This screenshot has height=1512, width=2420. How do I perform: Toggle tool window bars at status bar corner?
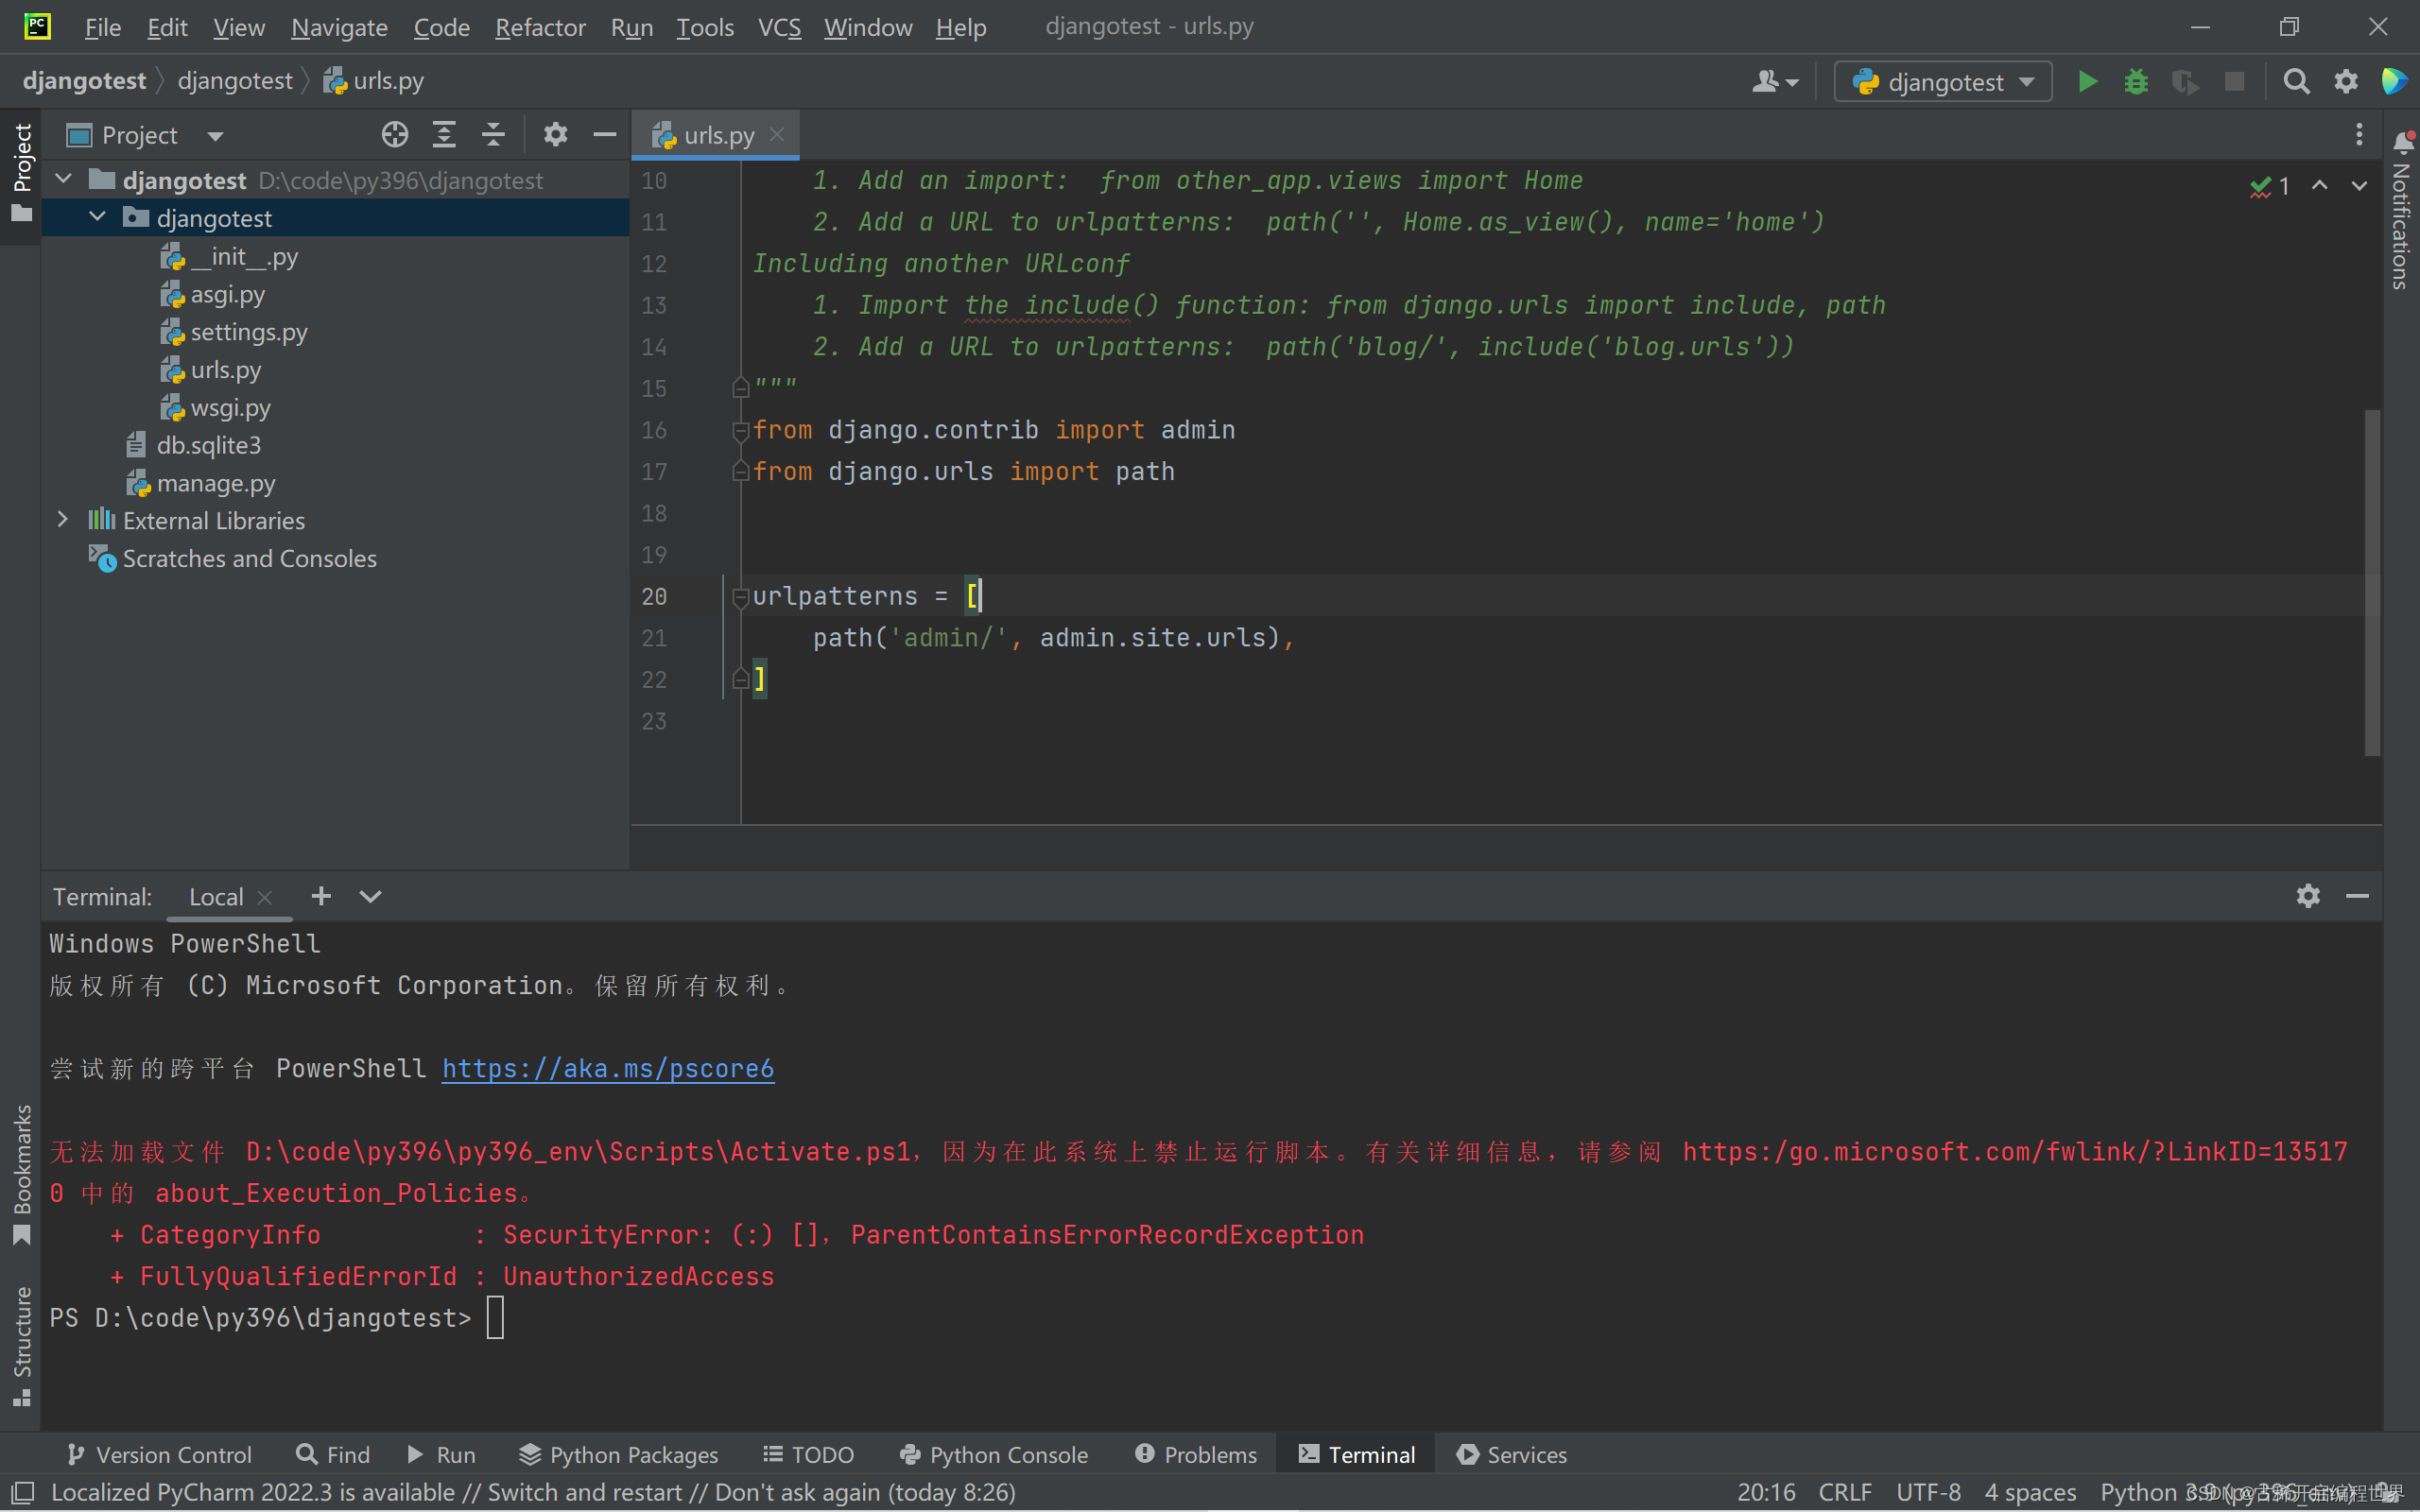click(22, 1492)
